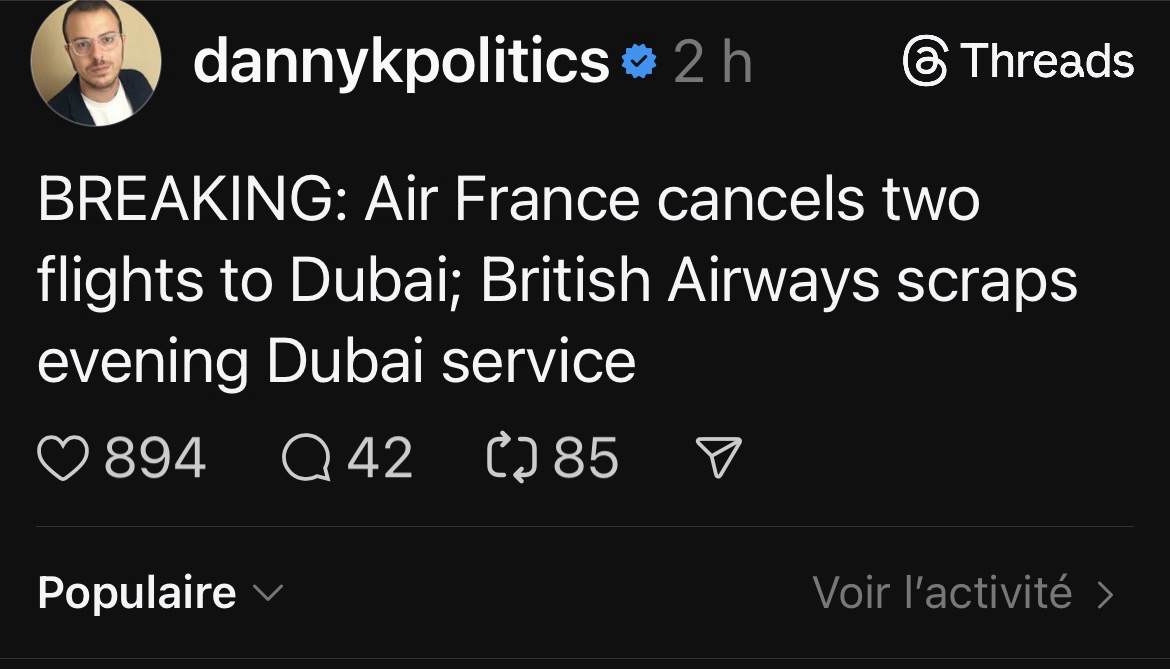Open the dannykpolitics username link
The image size is (1170, 669).
pyautogui.click(x=400, y=62)
